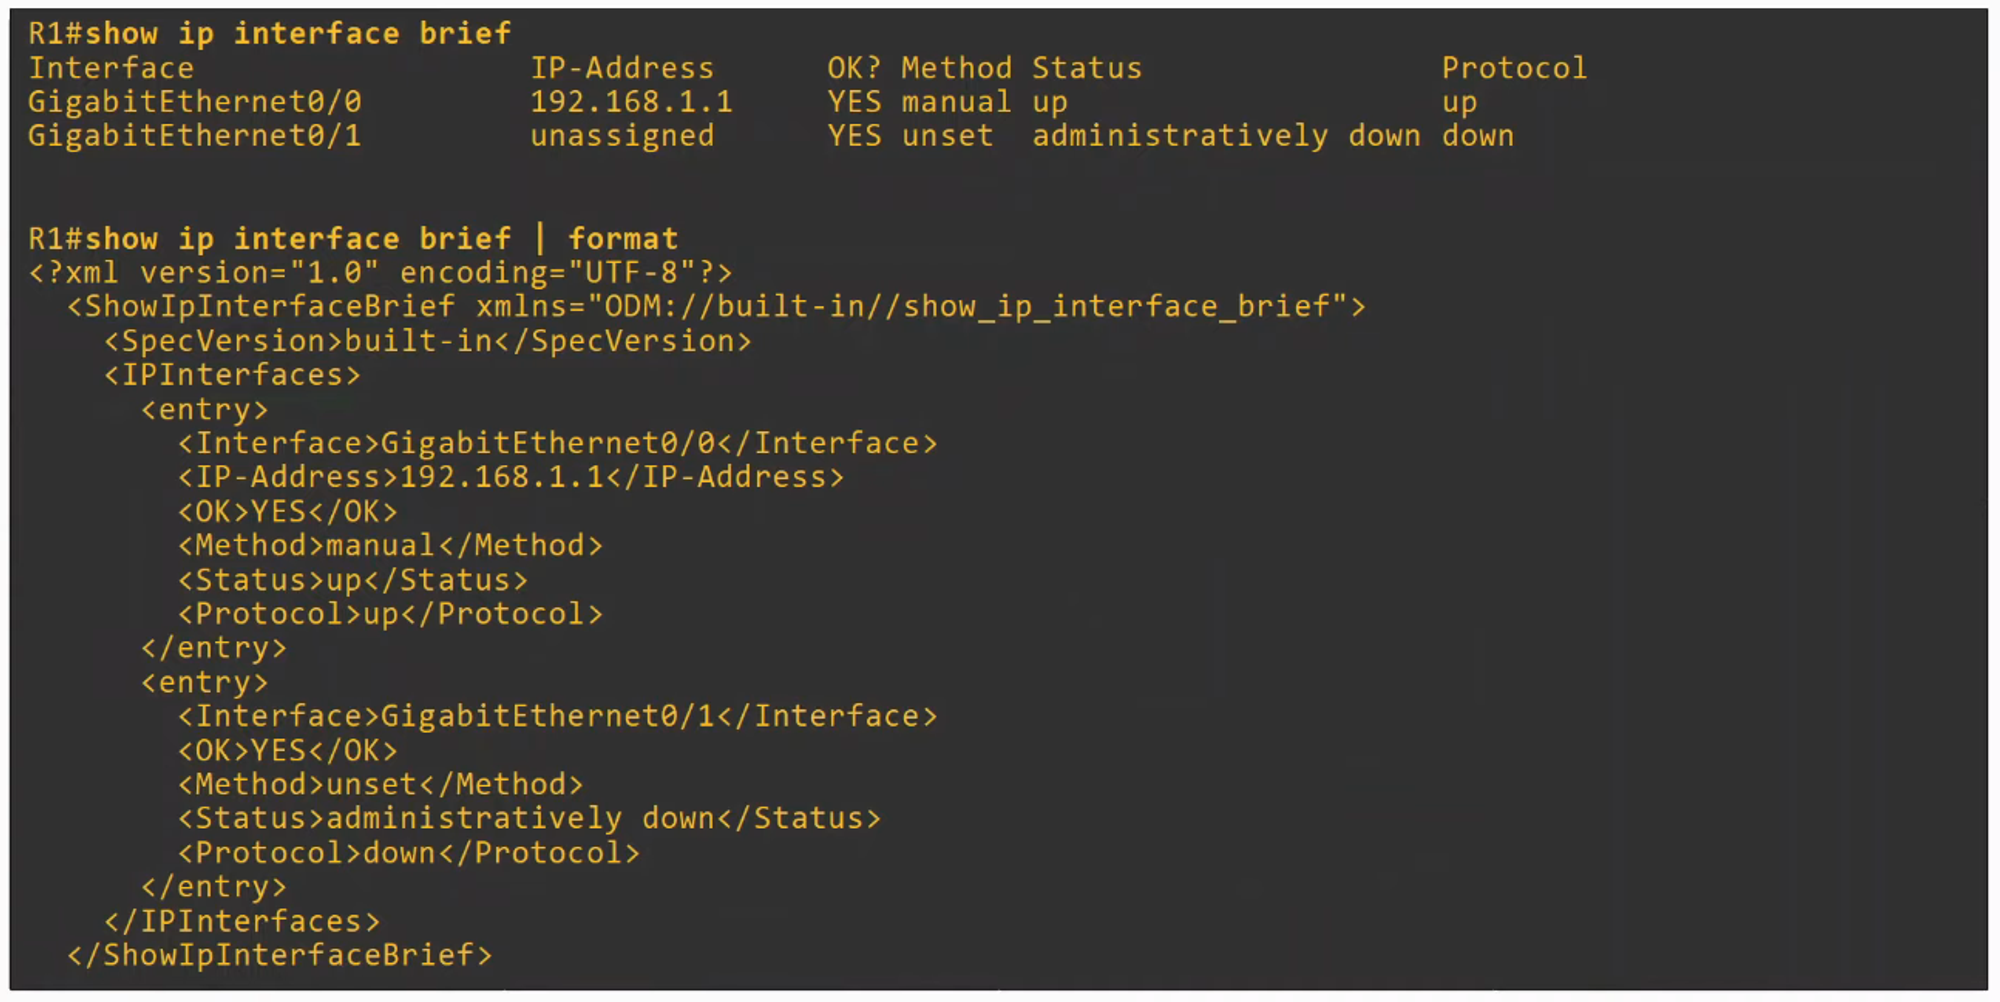Image resolution: width=2000 pixels, height=1002 pixels.
Task: Click the XML Method manual line
Action: (390, 546)
